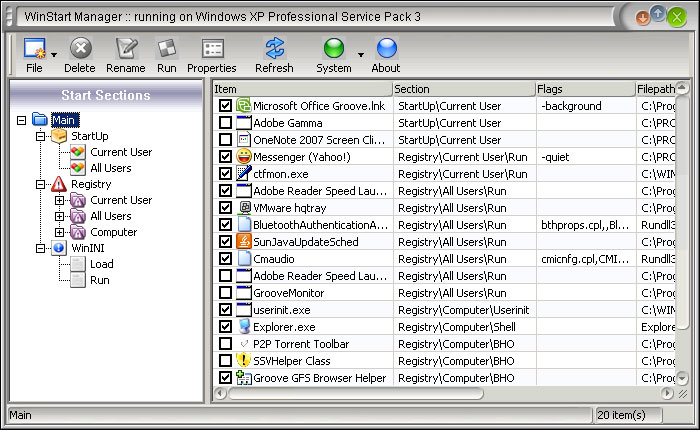This screenshot has height=430, width=700.
Task: Click the Microsoft Office Groove.lnk icon
Action: [x=244, y=105]
